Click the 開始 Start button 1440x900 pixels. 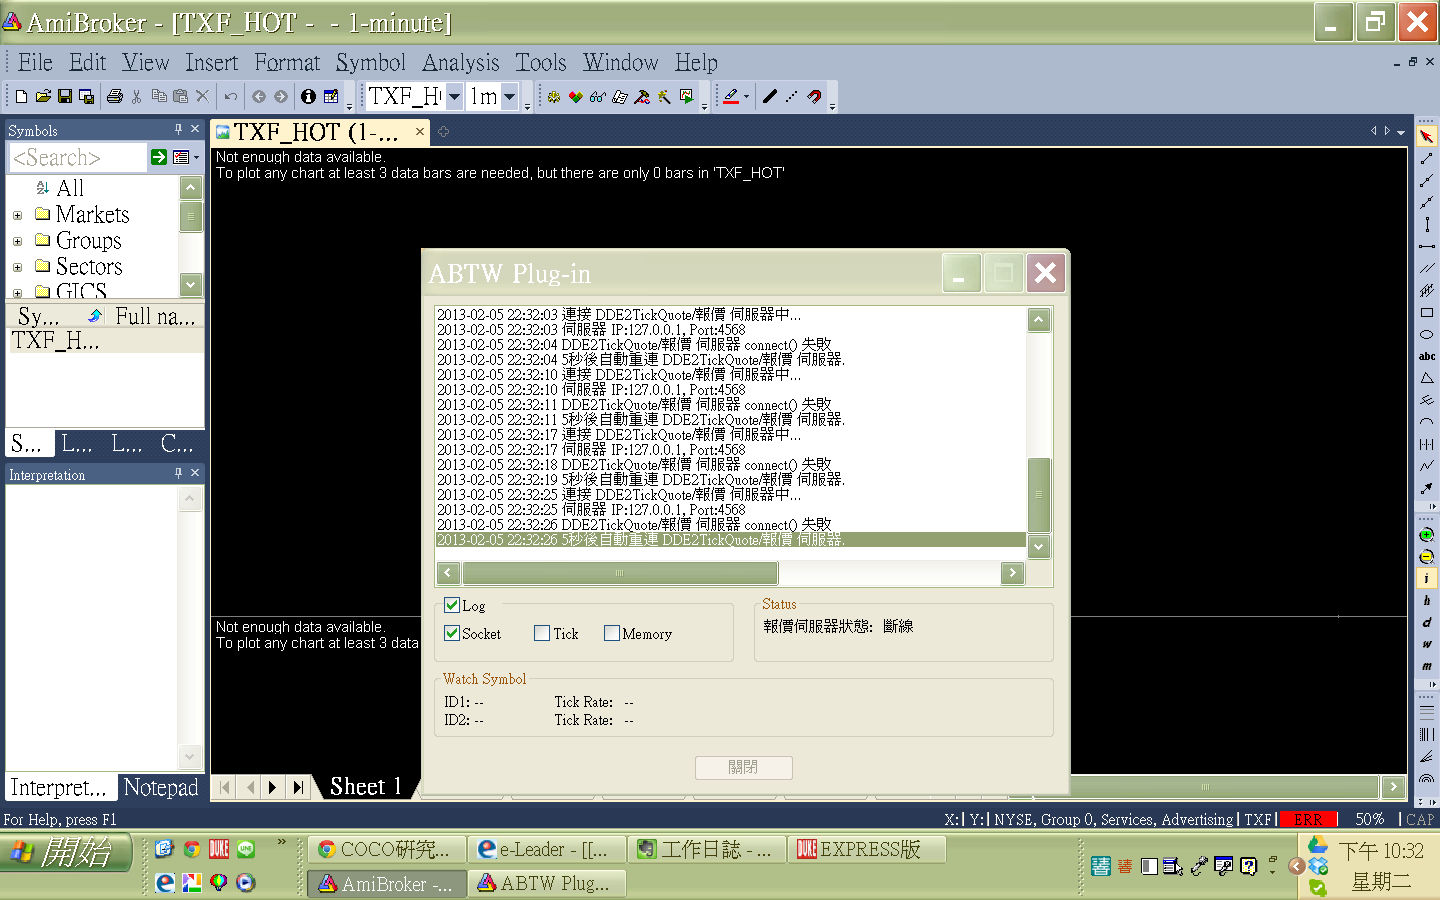coord(67,852)
